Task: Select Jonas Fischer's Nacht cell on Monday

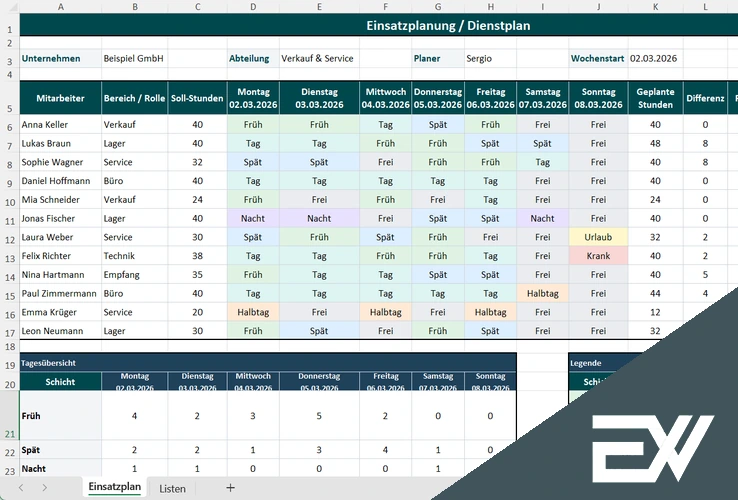Action: [253, 218]
